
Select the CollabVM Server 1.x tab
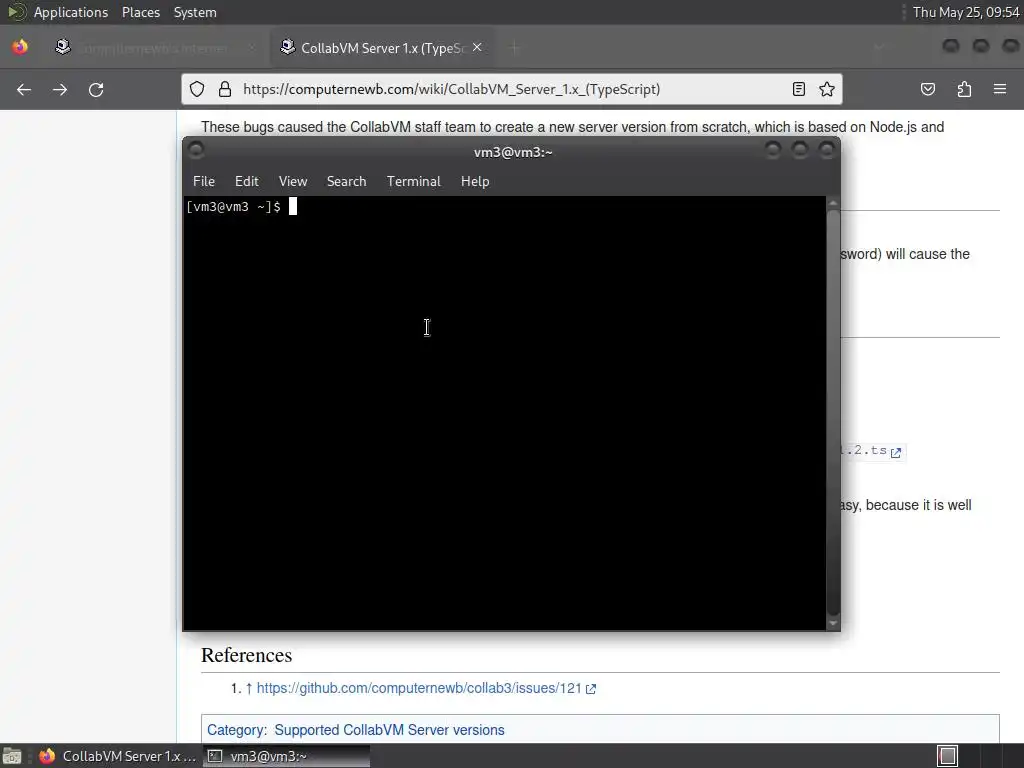tap(382, 47)
